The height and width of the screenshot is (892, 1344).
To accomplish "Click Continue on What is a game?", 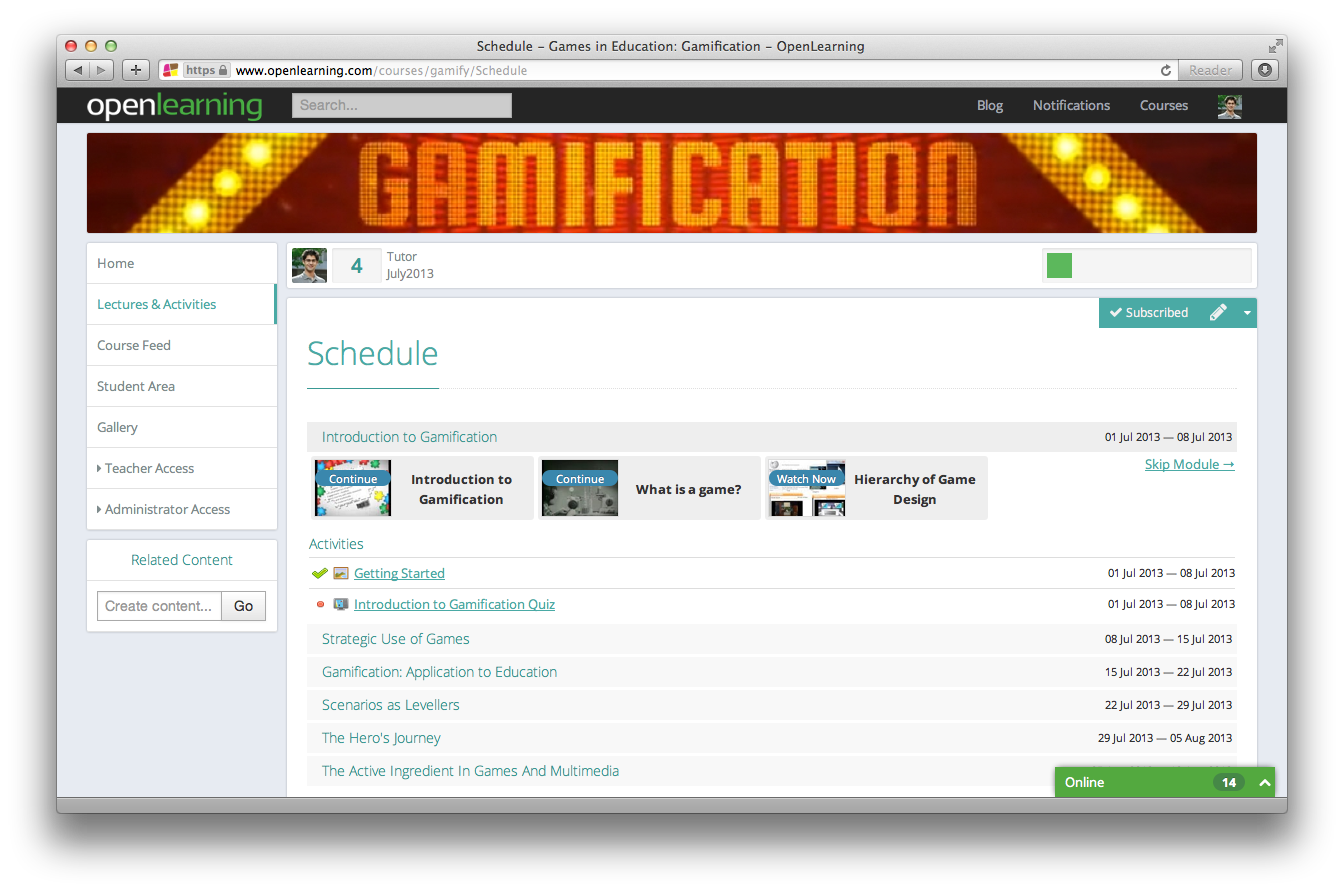I will click(x=580, y=479).
